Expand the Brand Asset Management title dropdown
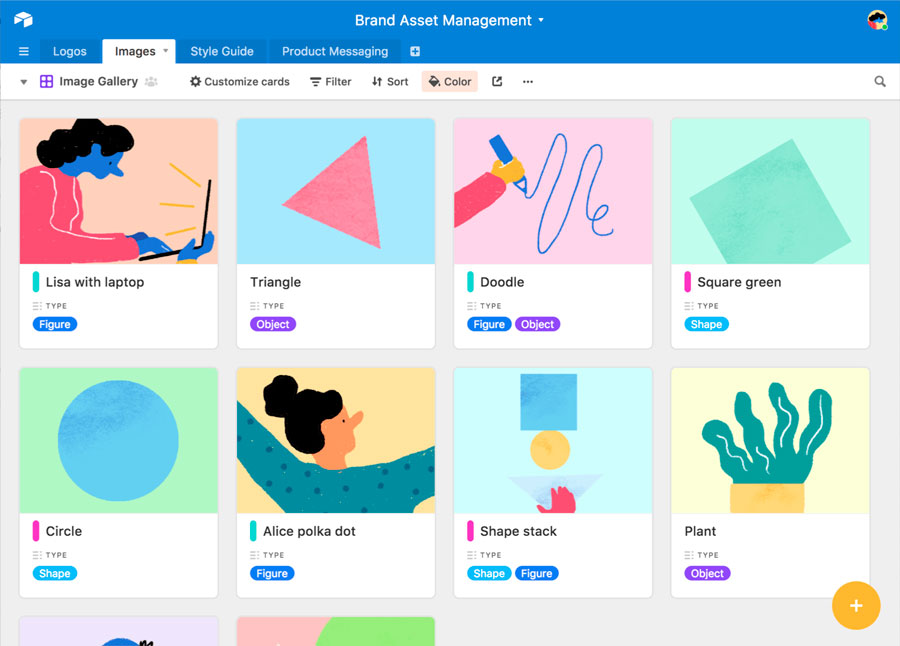Viewport: 900px width, 646px height. 541,20
